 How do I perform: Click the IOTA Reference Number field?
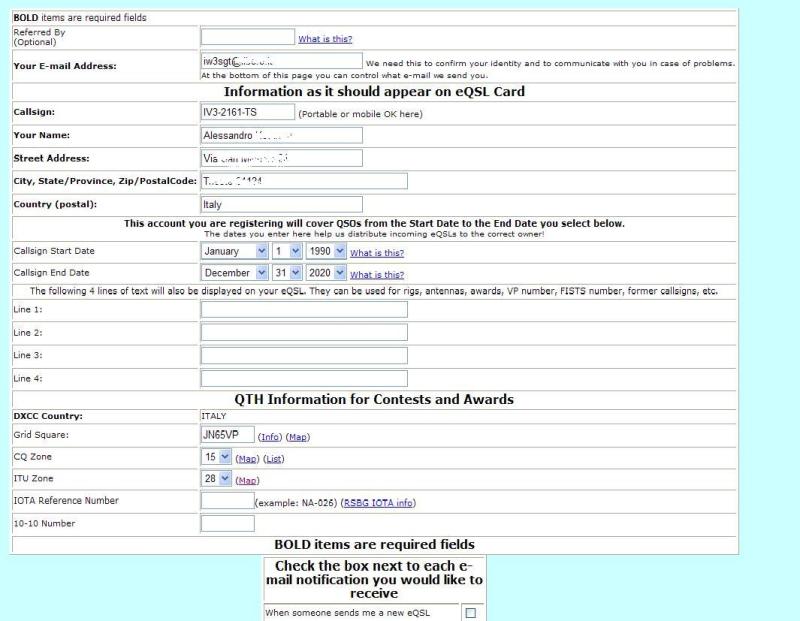(228, 501)
